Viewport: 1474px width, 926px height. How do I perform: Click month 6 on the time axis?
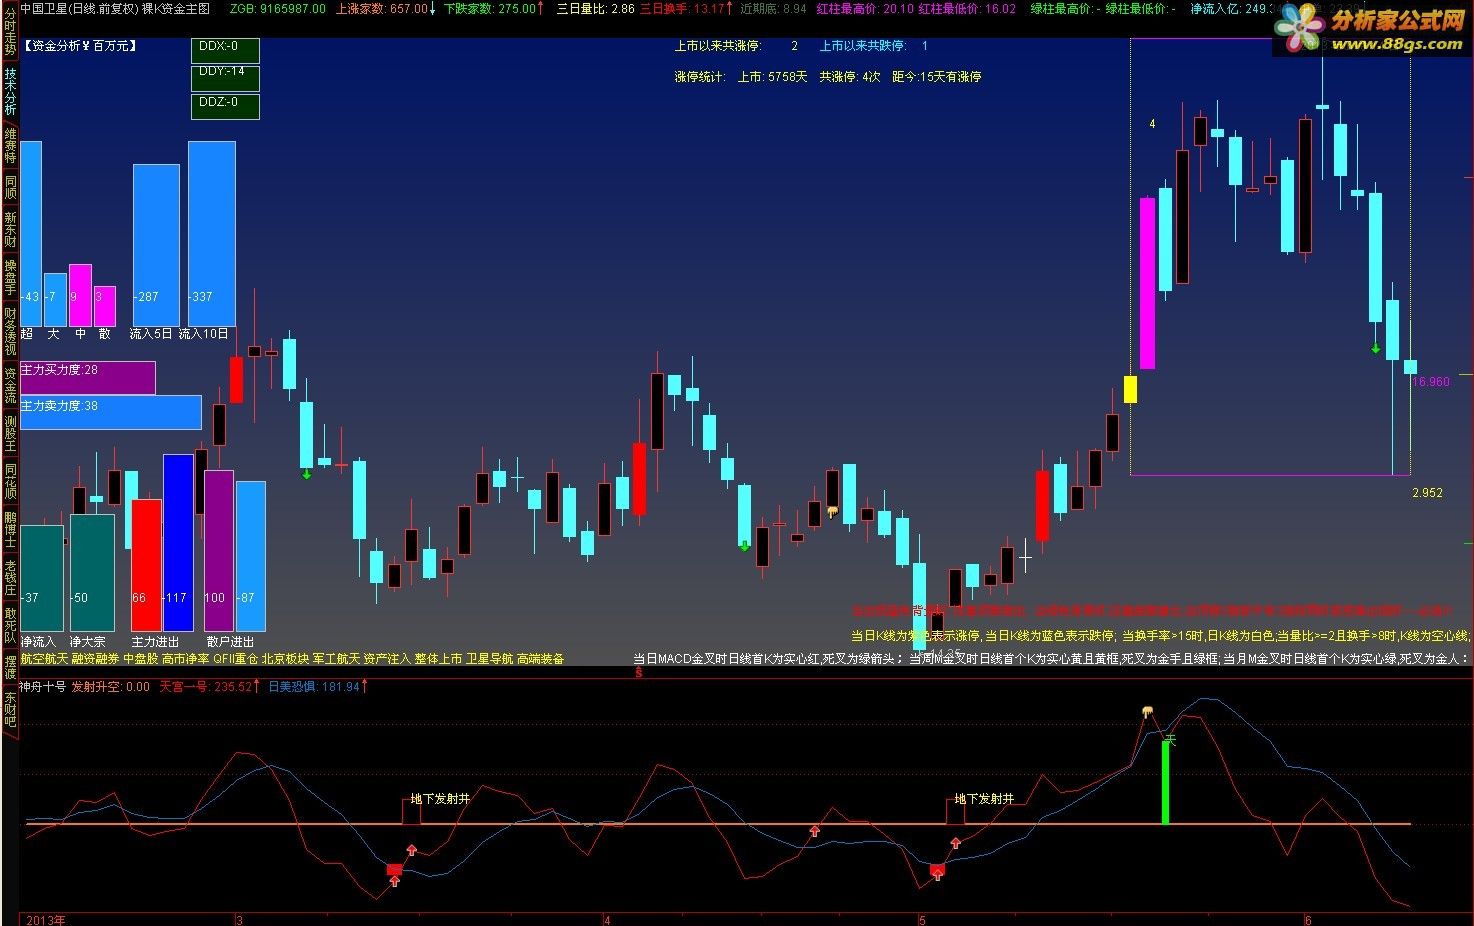tap(1307, 919)
